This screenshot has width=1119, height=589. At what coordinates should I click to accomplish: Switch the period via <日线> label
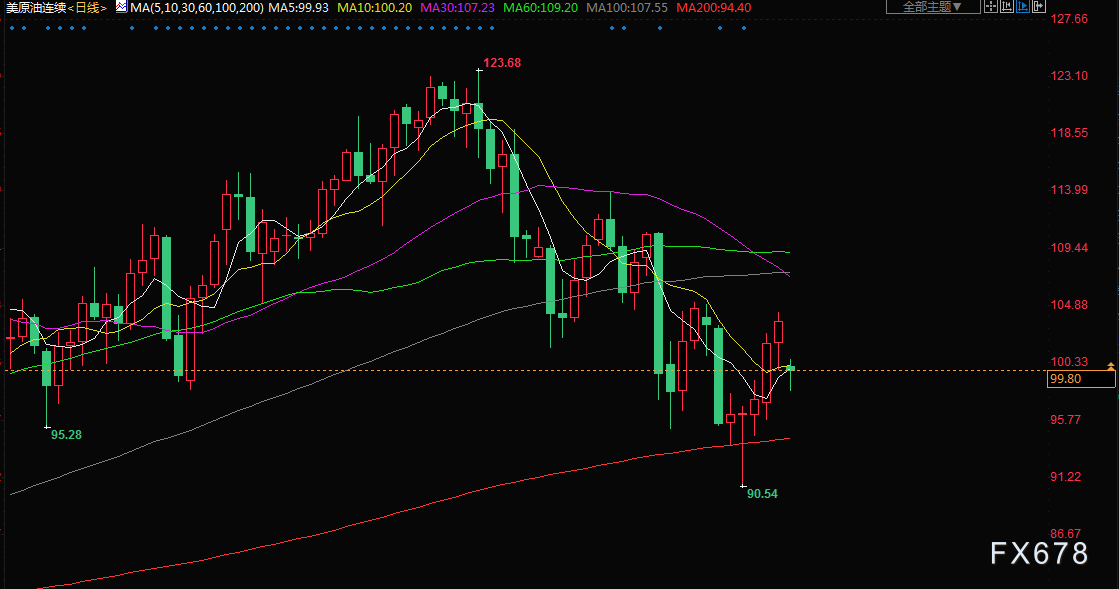point(87,8)
